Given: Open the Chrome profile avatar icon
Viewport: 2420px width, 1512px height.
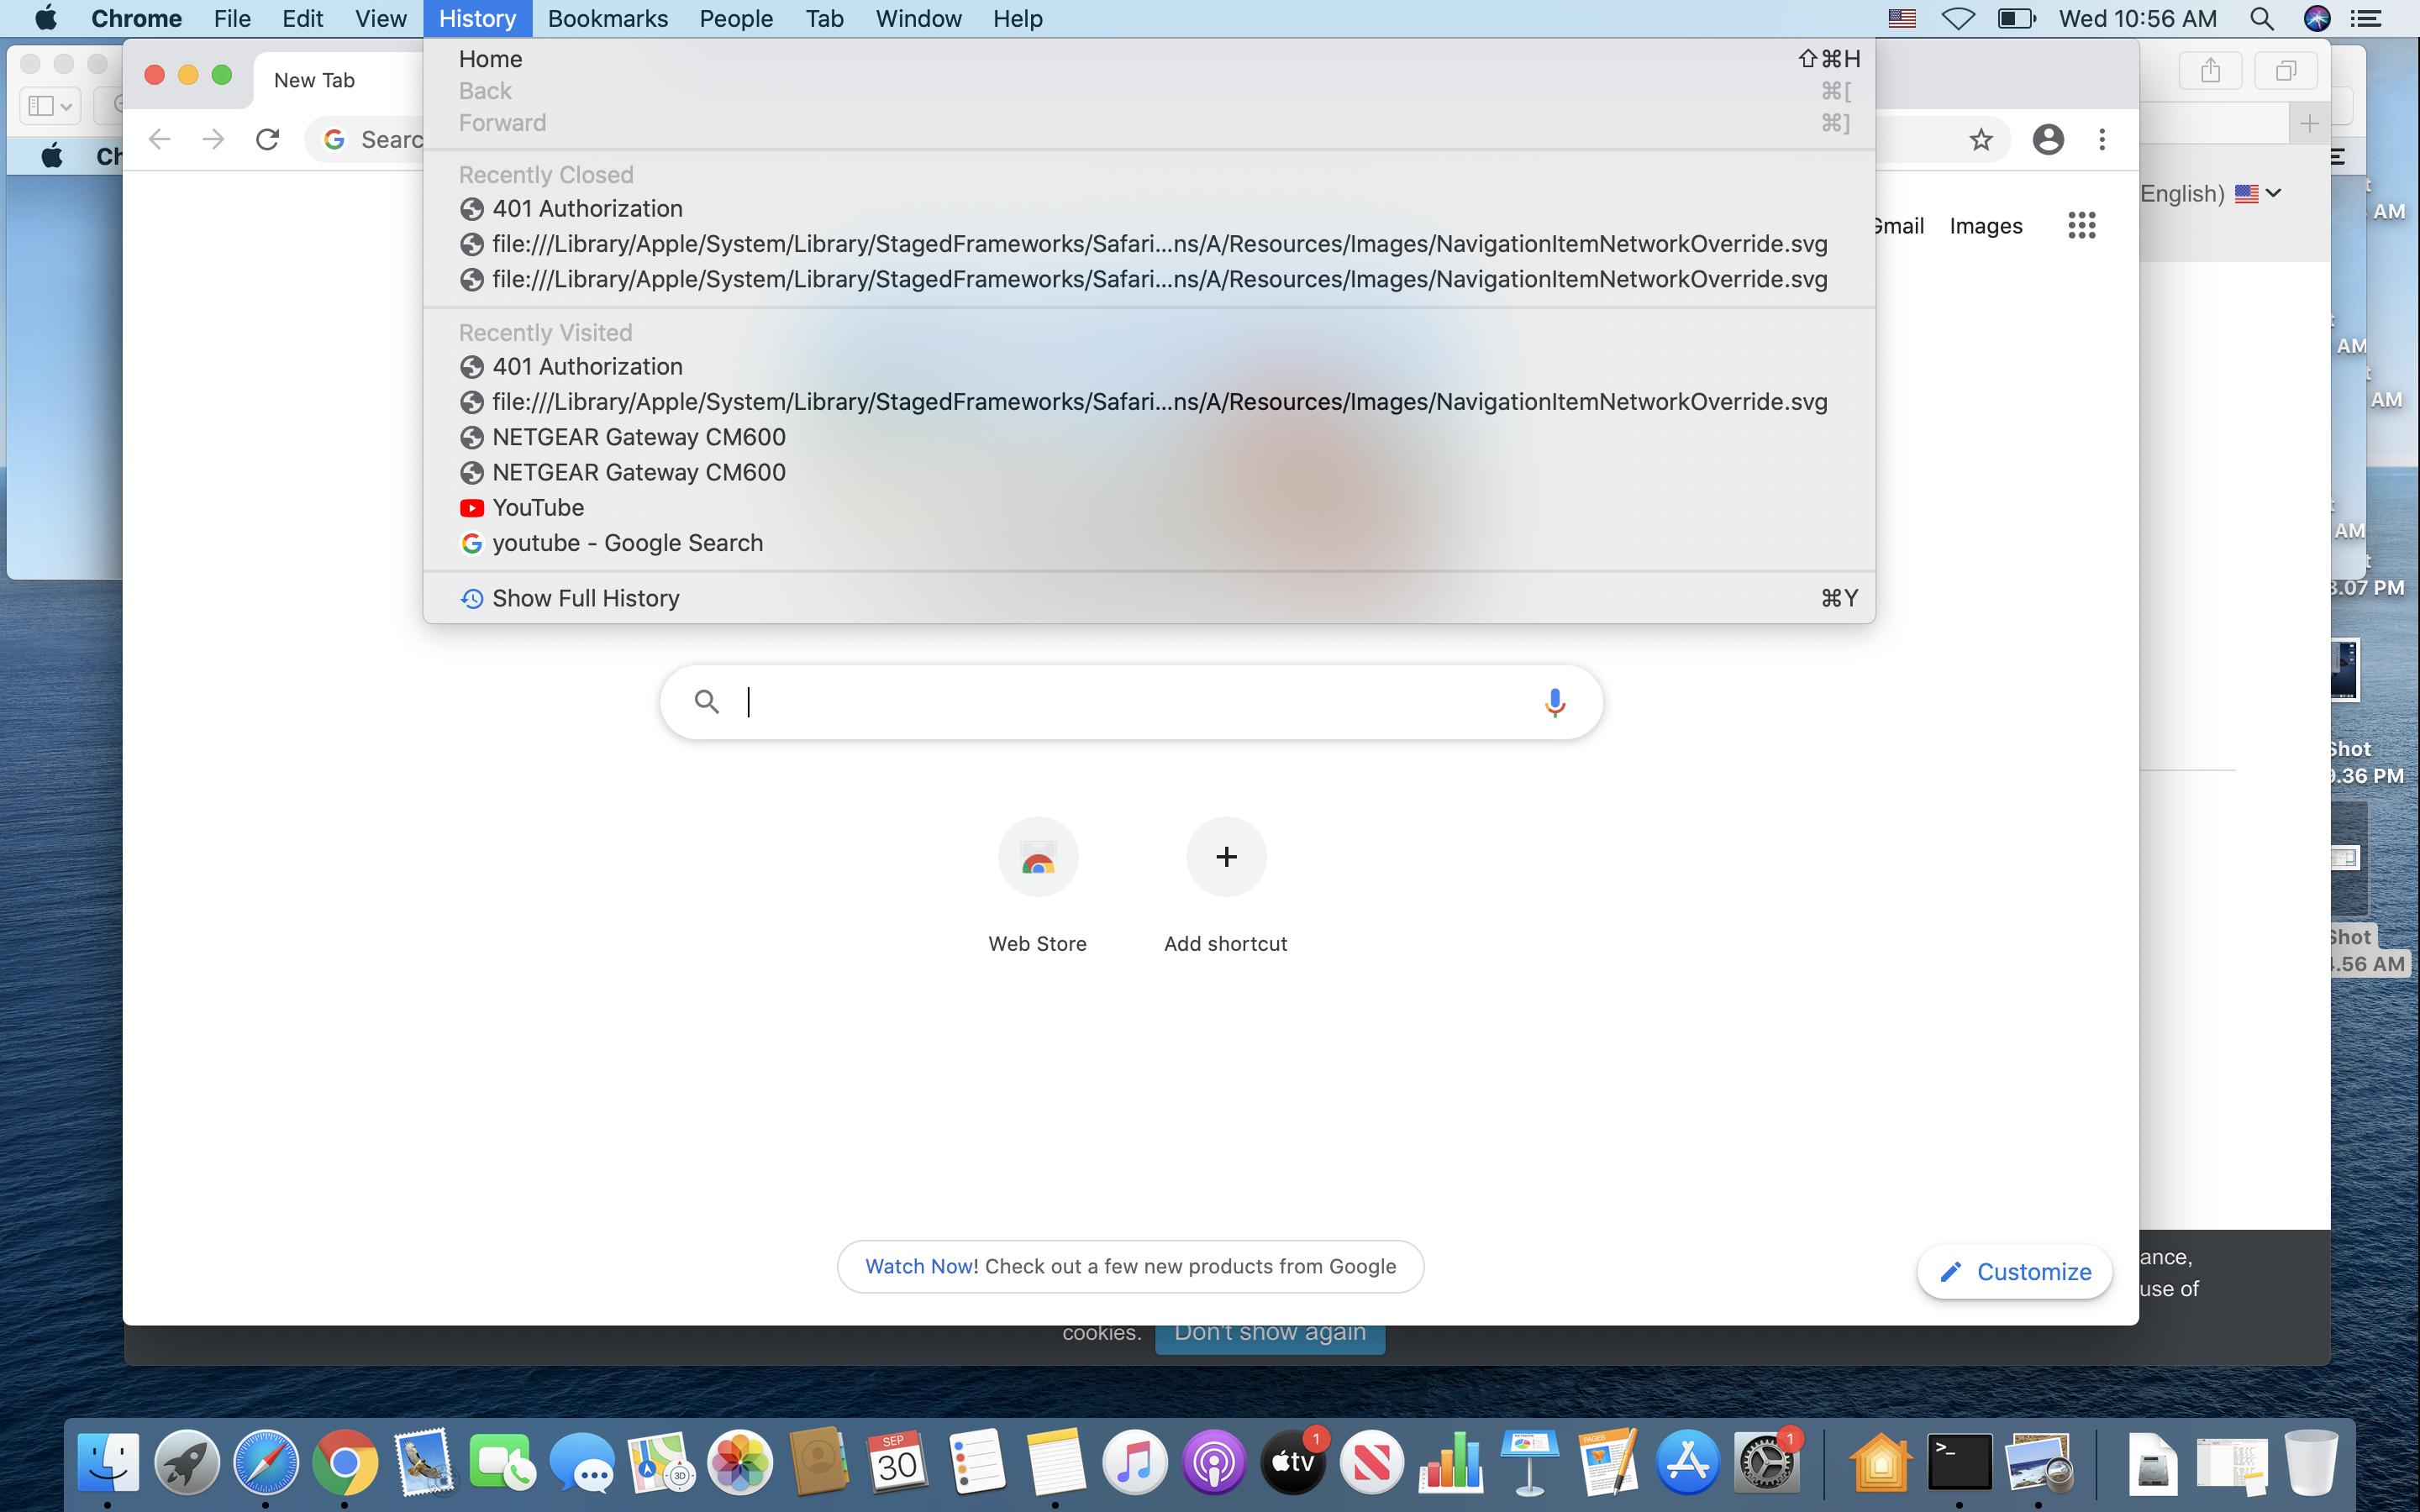Looking at the screenshot, I should click(x=2047, y=139).
